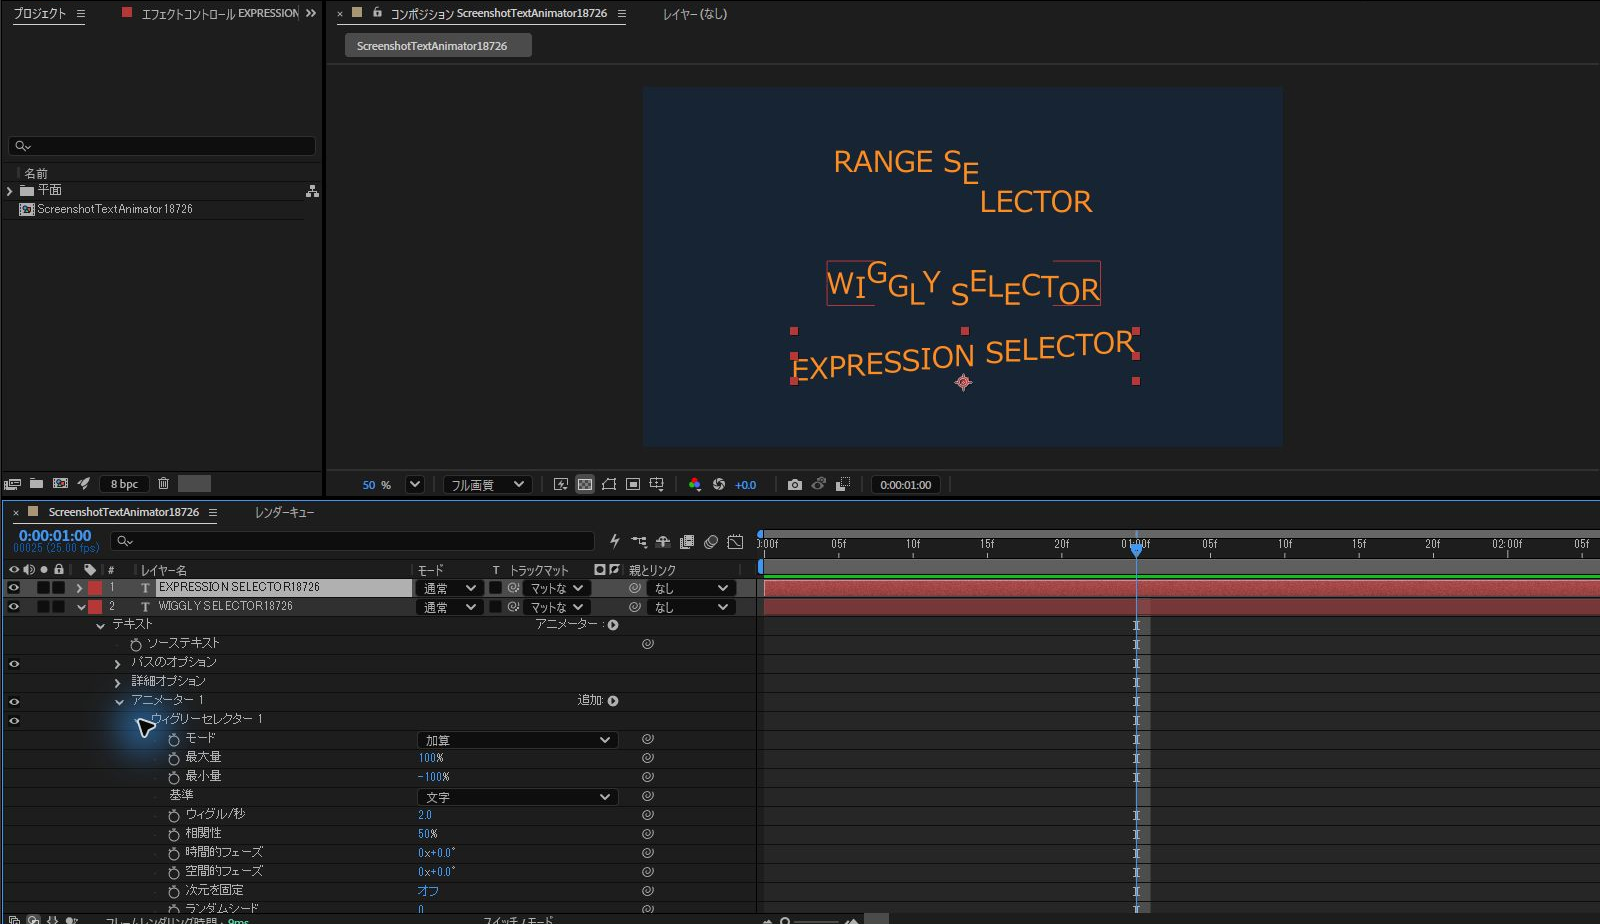Toggle fast previews lightning icon in viewer
The height and width of the screenshot is (924, 1600).
[561, 485]
